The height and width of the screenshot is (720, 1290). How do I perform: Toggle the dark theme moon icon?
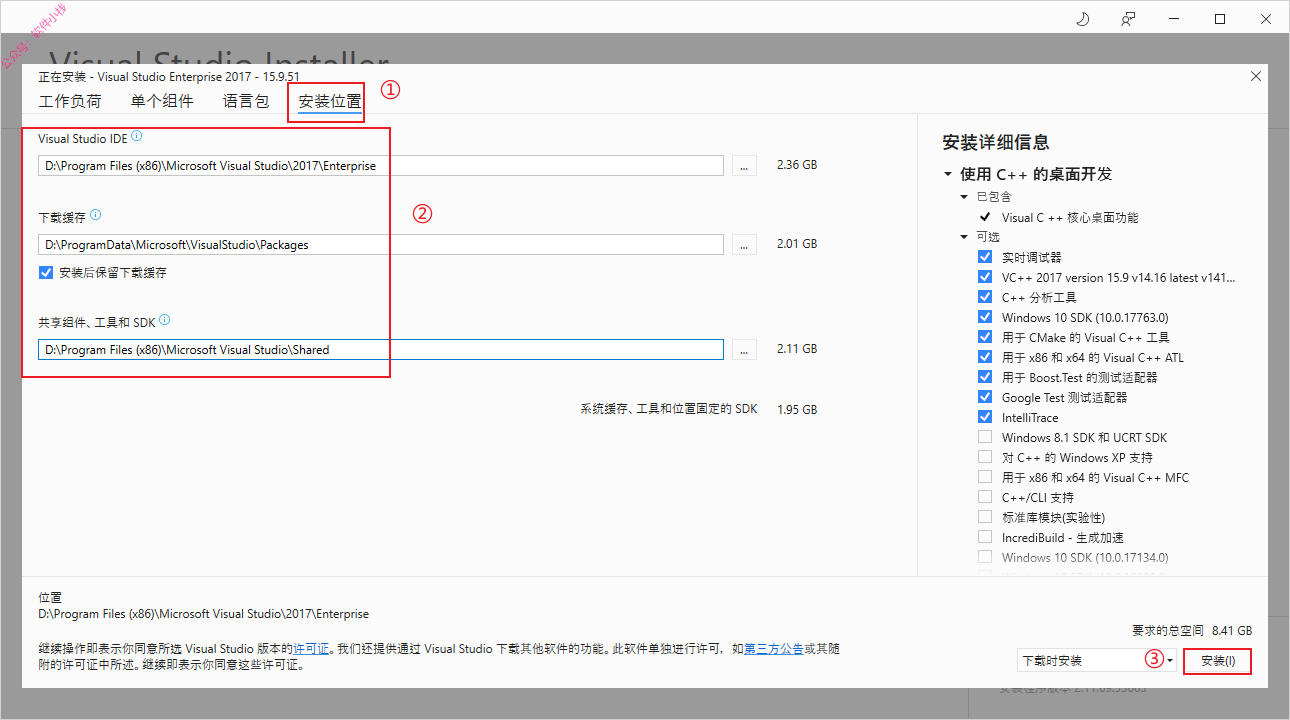(x=1082, y=19)
